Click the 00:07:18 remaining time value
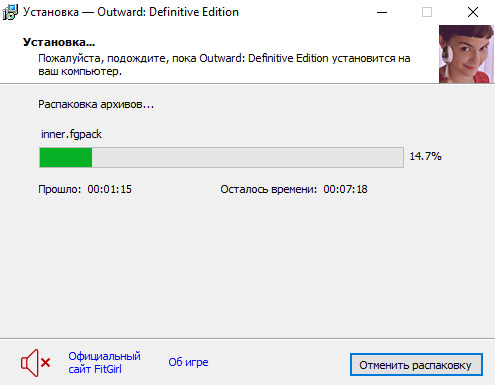 pyautogui.click(x=345, y=189)
